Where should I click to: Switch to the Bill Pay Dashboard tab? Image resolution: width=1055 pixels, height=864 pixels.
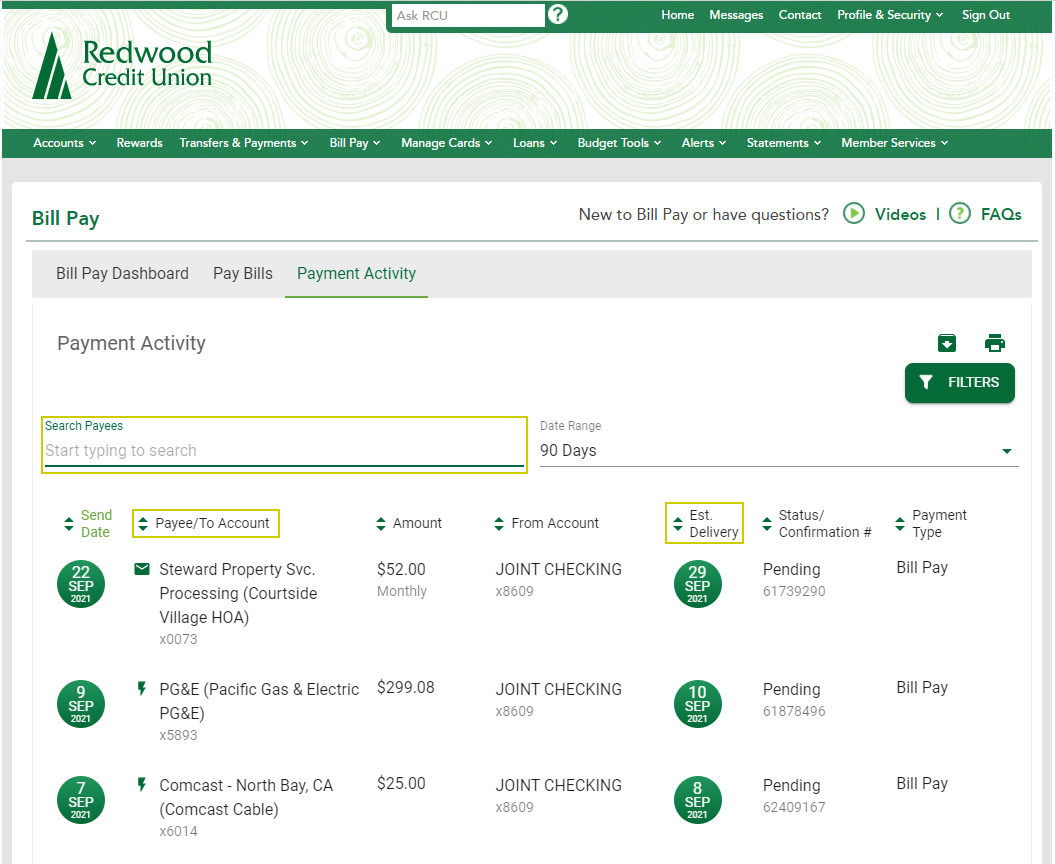click(122, 273)
